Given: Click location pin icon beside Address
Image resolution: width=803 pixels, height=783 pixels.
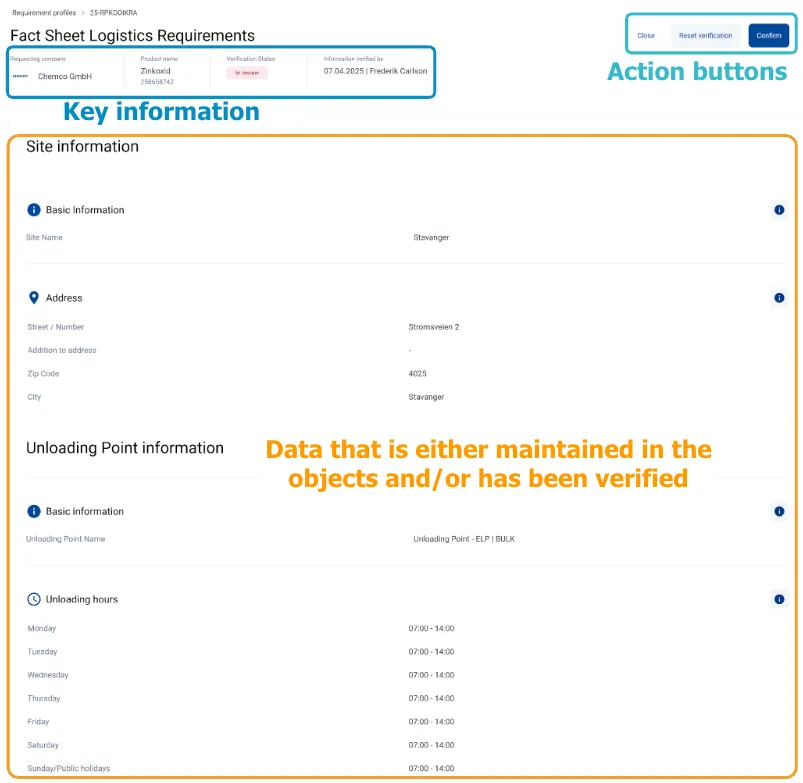Looking at the screenshot, I should [x=34, y=298].
